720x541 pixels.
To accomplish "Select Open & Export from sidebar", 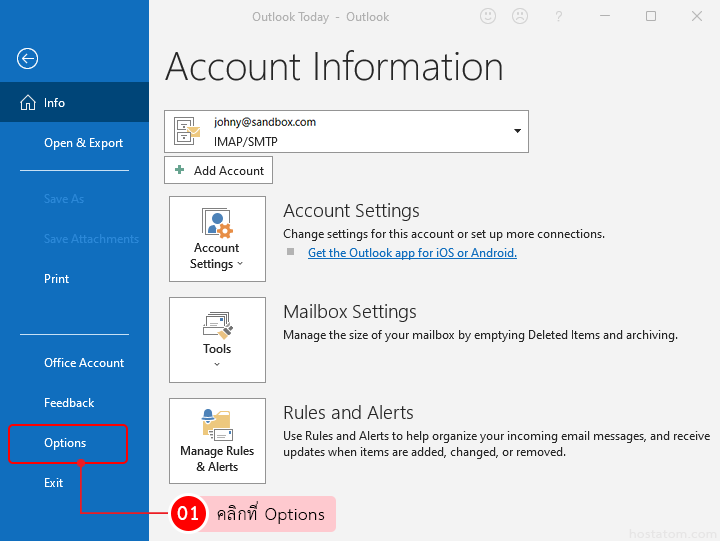I will coord(83,143).
